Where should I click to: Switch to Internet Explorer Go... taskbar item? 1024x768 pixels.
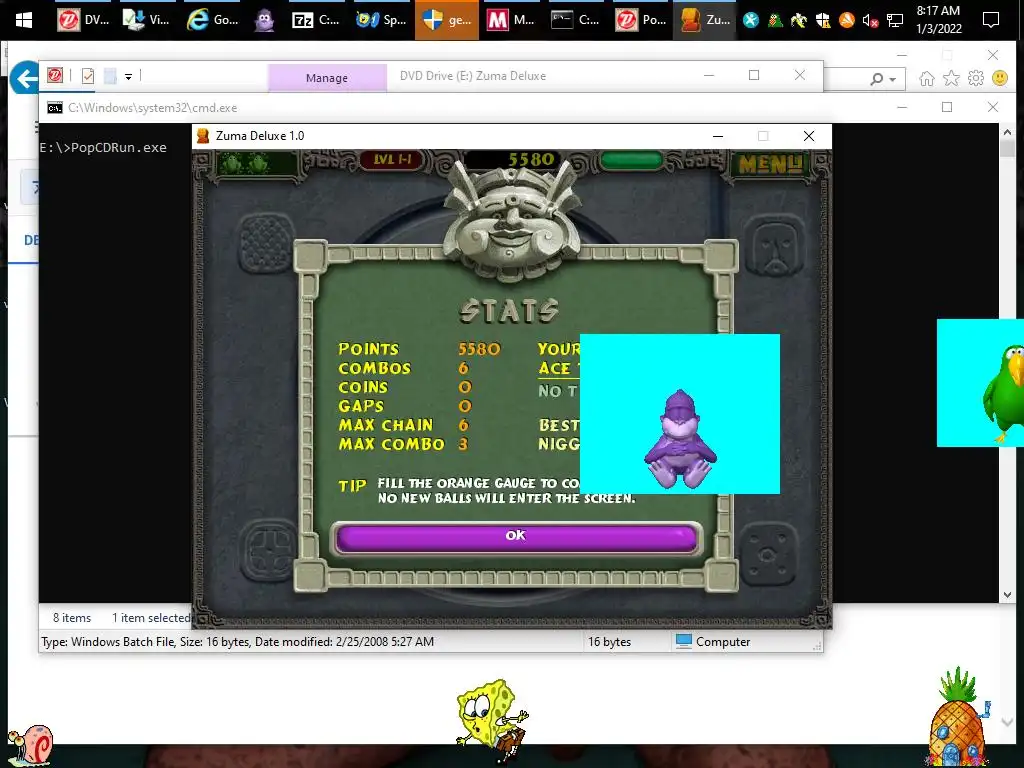(x=213, y=20)
